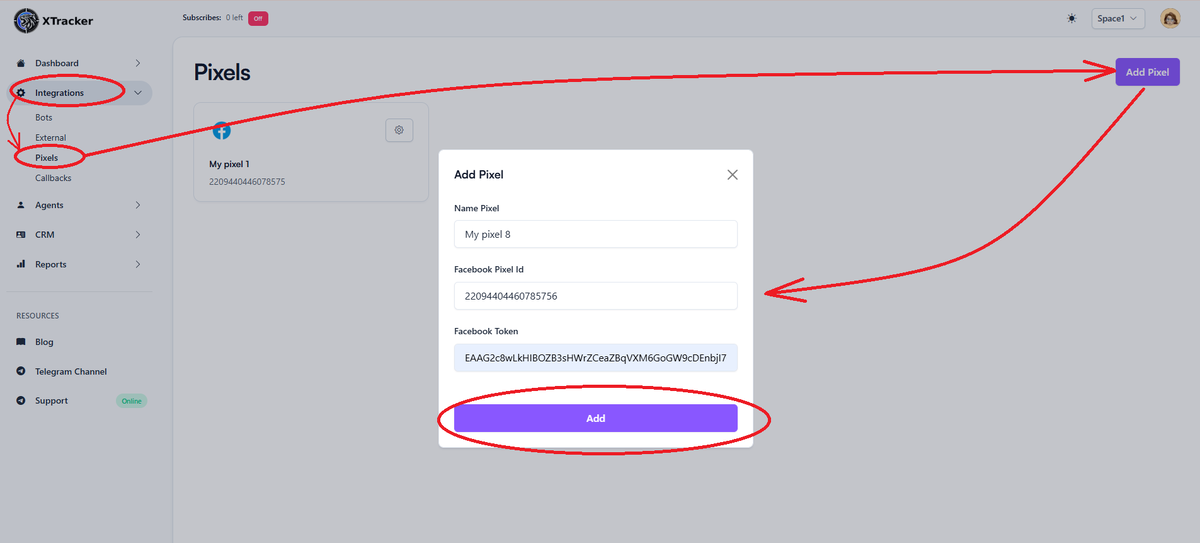Screen dimensions: 1200x543
Task: Open the Space1 workspace dropdown
Action: 1117,18
